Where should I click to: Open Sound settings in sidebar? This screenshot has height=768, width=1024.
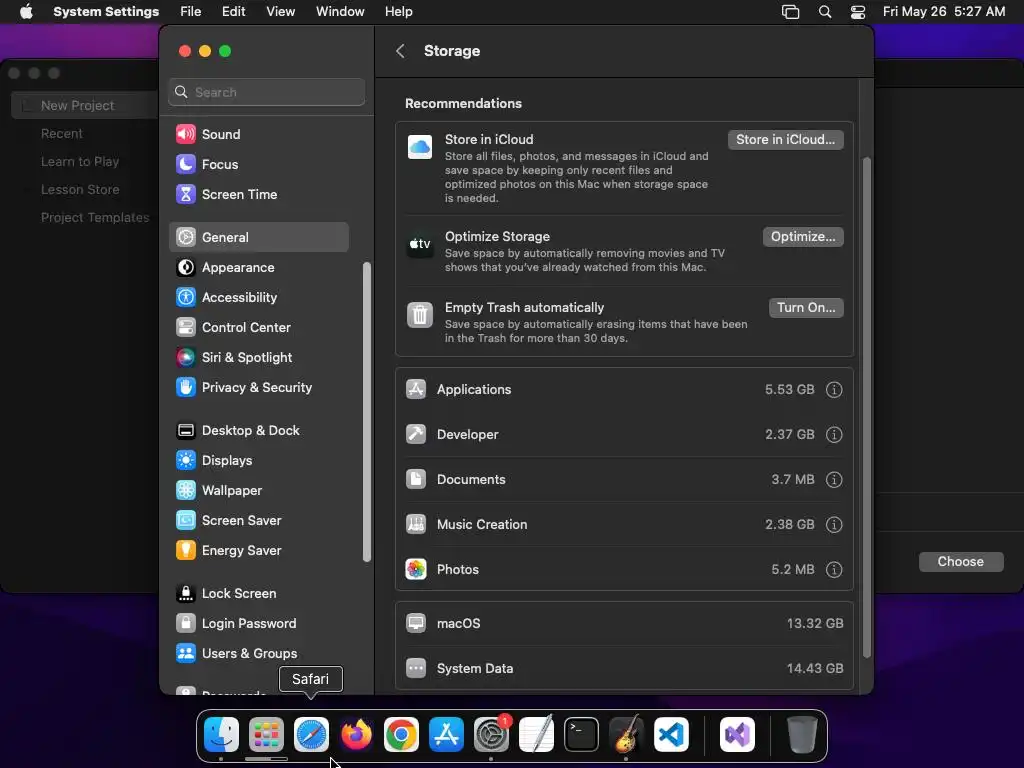click(259, 134)
